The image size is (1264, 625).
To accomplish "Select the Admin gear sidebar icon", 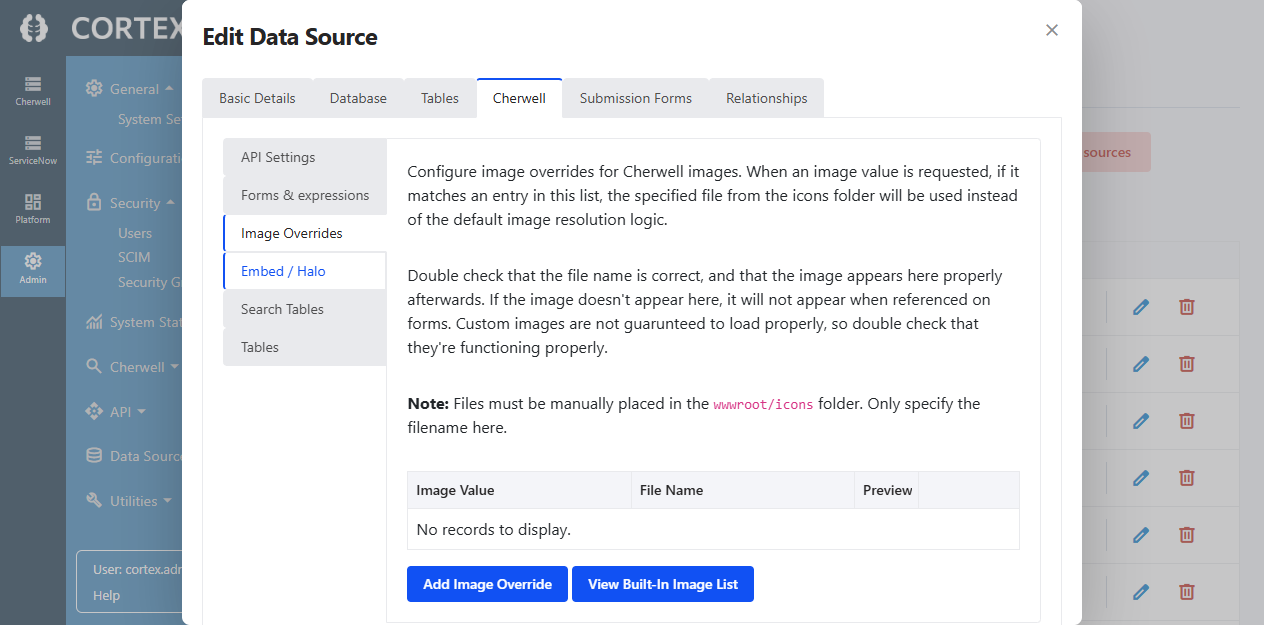I will 33,269.
